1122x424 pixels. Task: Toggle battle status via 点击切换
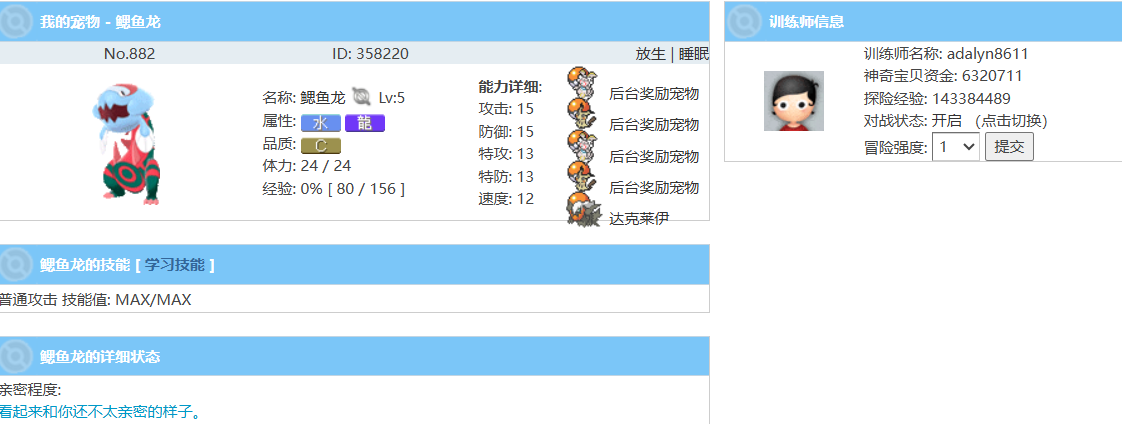click(1011, 121)
